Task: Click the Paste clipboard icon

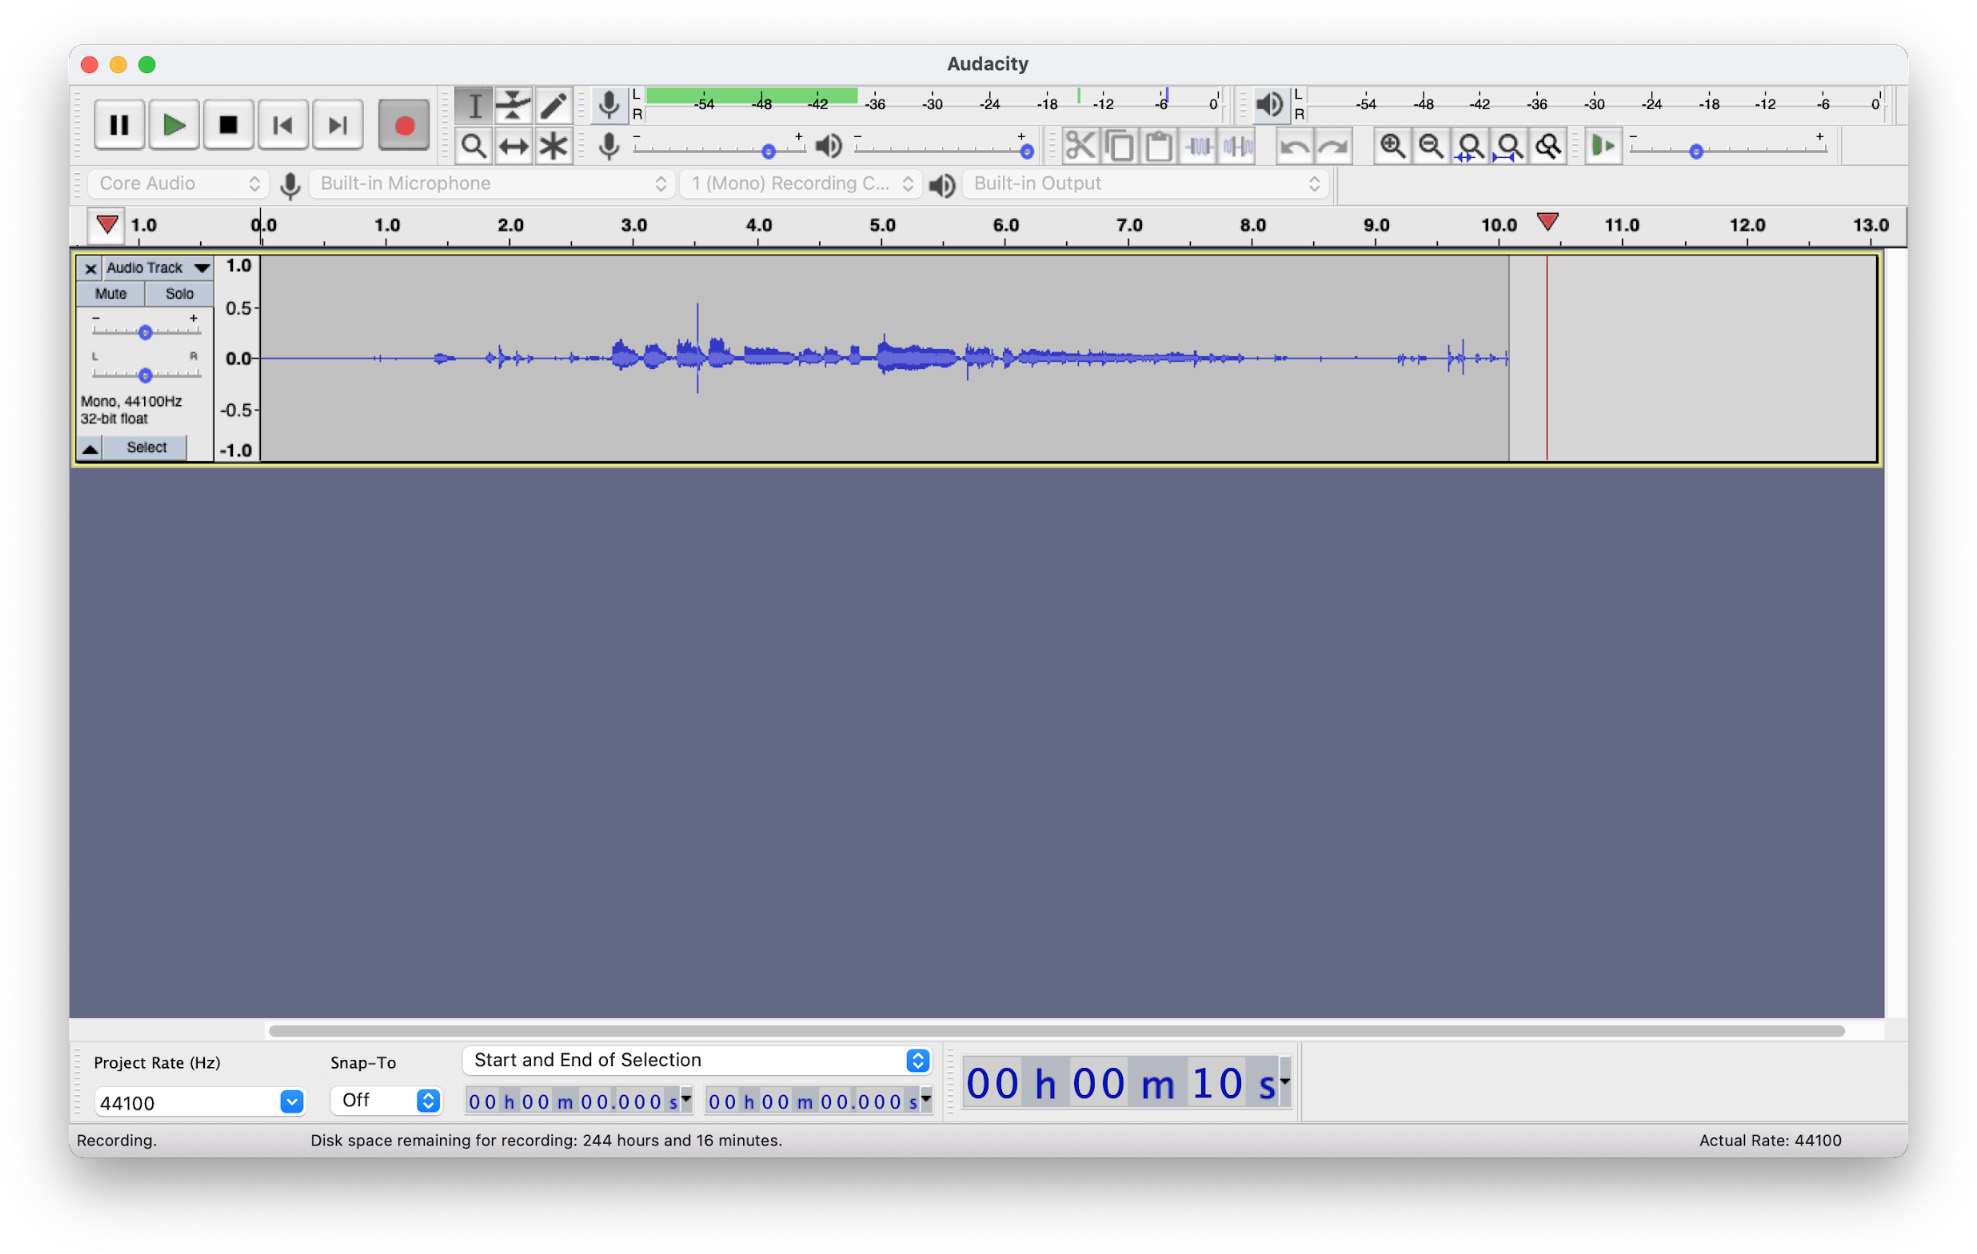Action: point(1159,146)
